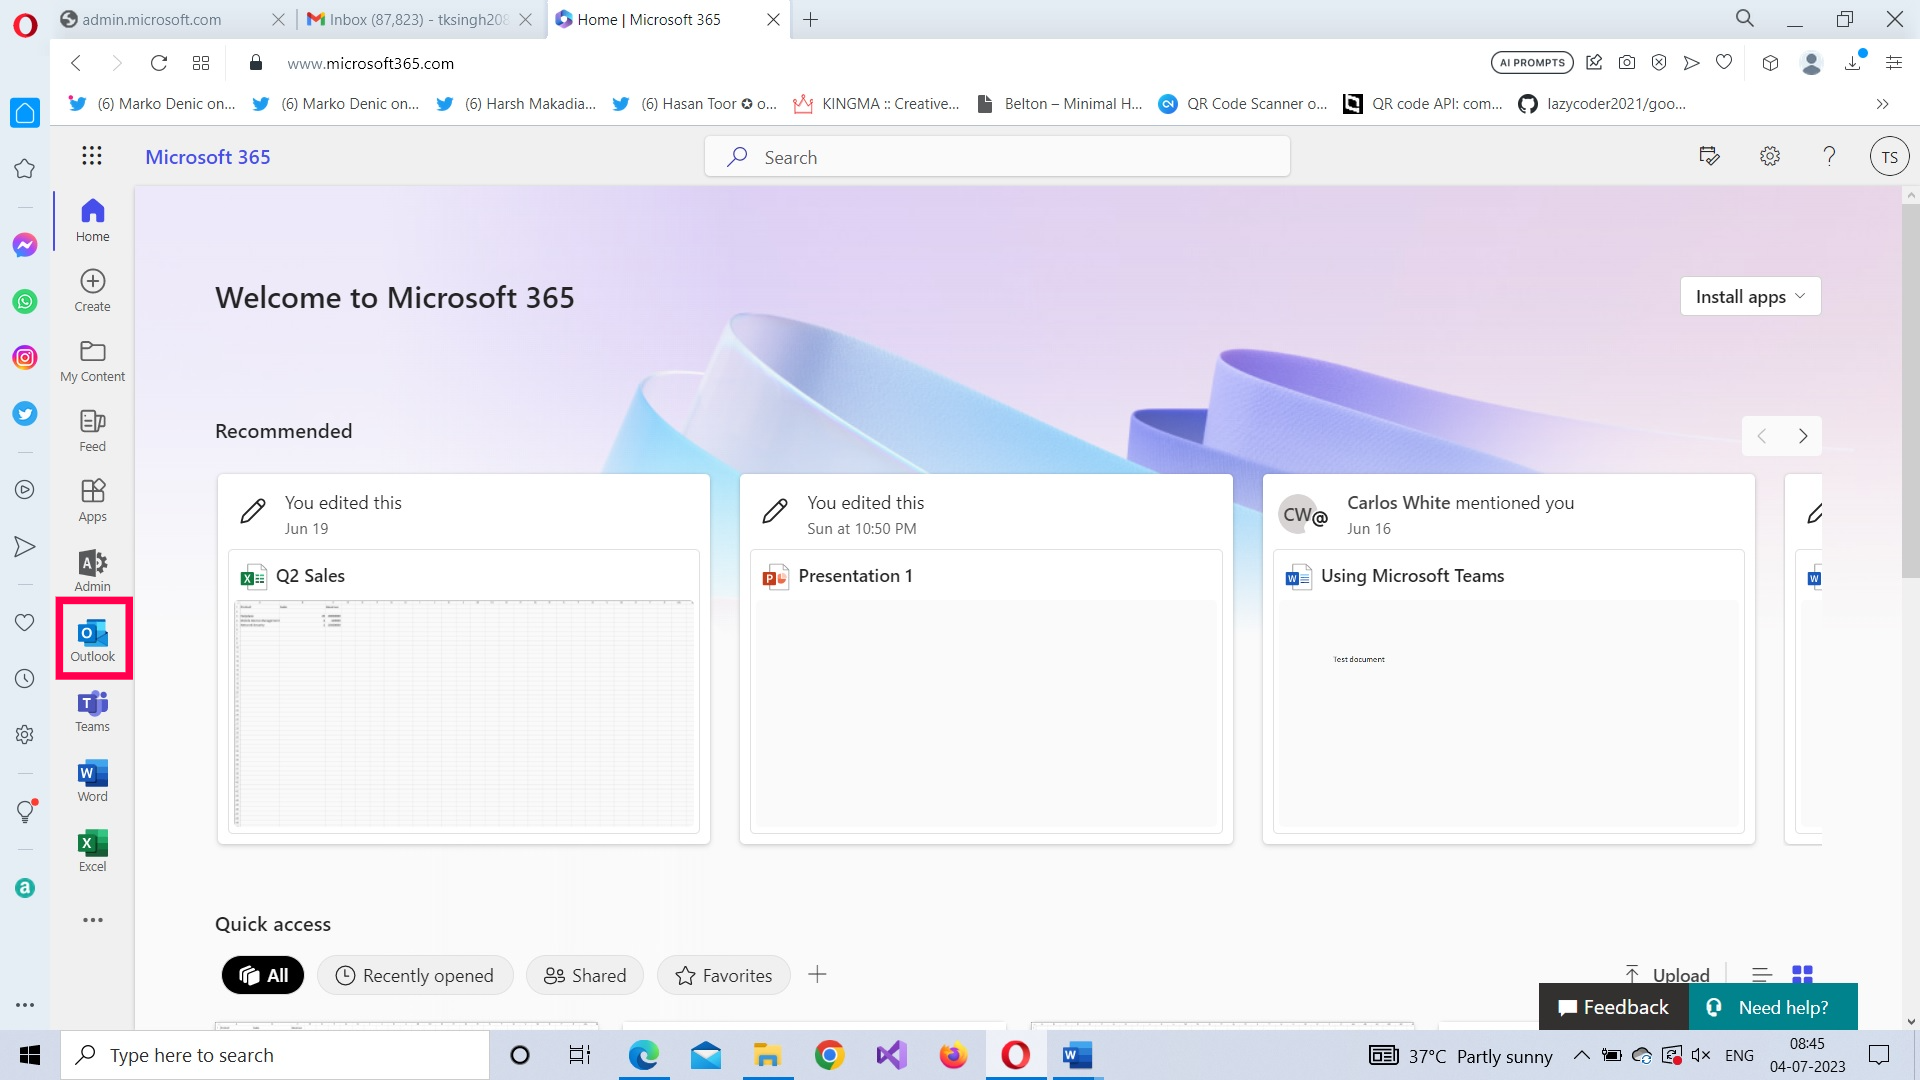Viewport: 1920px width, 1080px height.
Task: Open Messenger in the Opera sidebar
Action: [25, 245]
